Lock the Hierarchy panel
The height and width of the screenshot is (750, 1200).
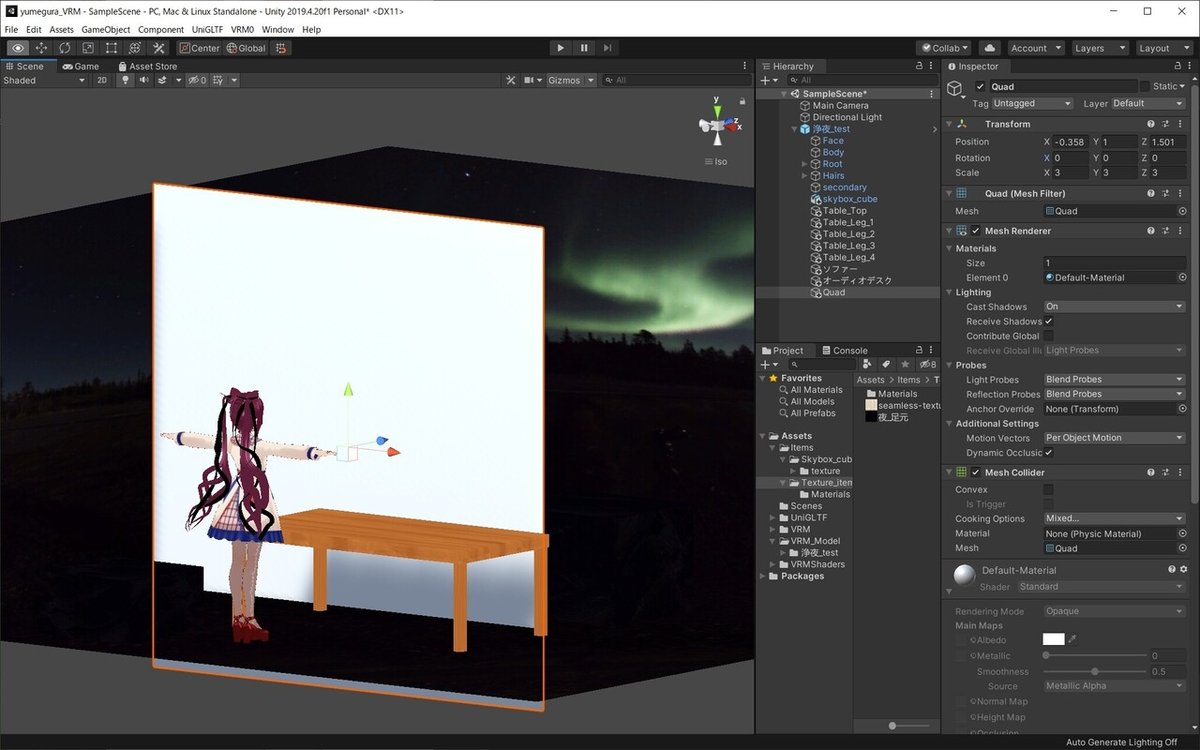tap(919, 66)
